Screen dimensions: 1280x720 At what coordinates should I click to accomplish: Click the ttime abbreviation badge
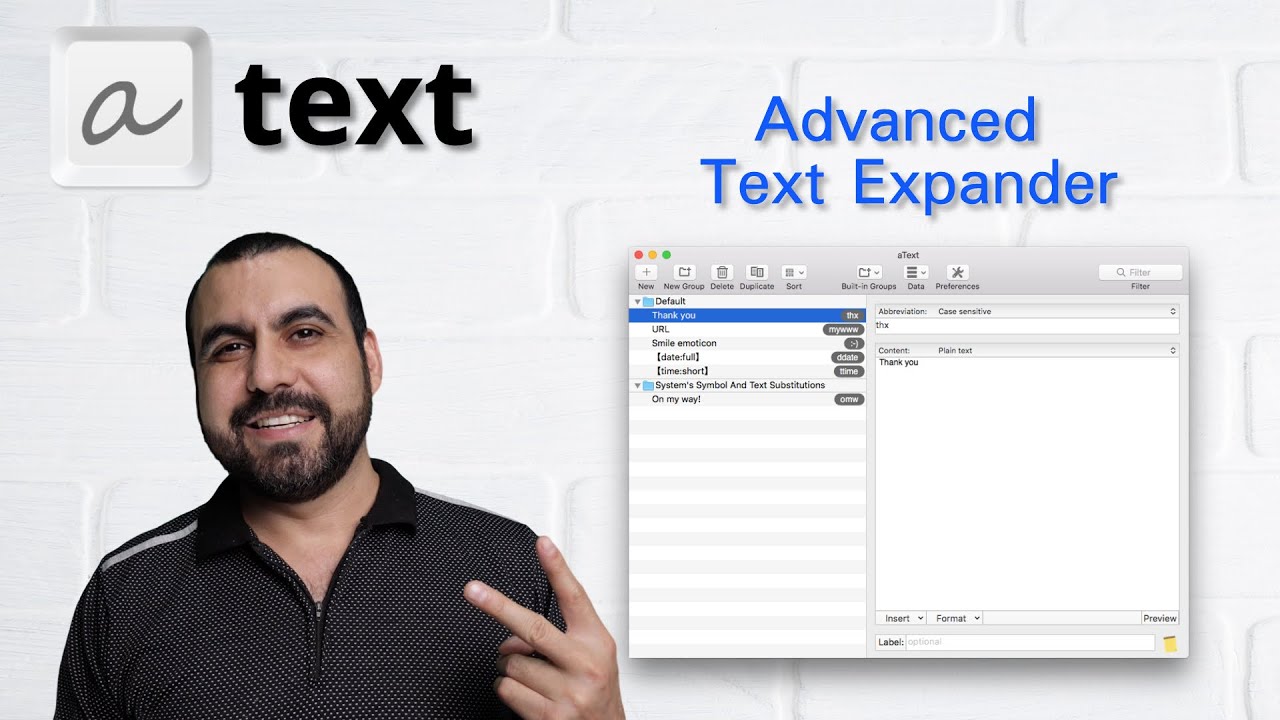click(x=848, y=371)
